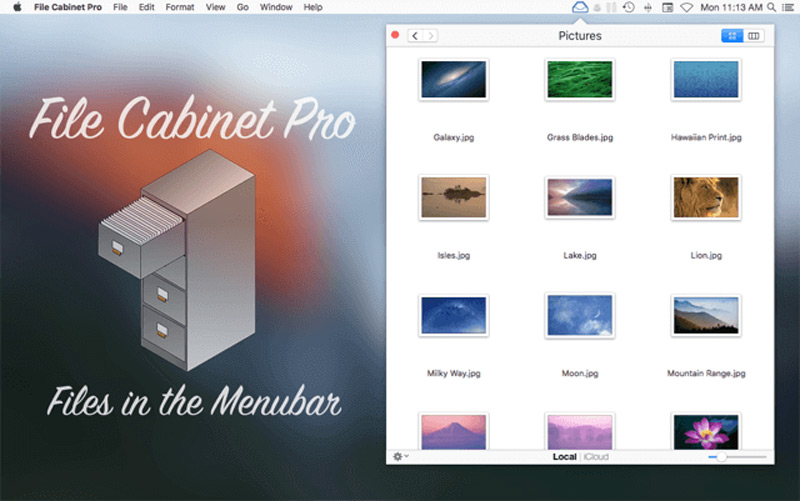Select the Grass Blades.jpg thumbnail

[x=580, y=80]
